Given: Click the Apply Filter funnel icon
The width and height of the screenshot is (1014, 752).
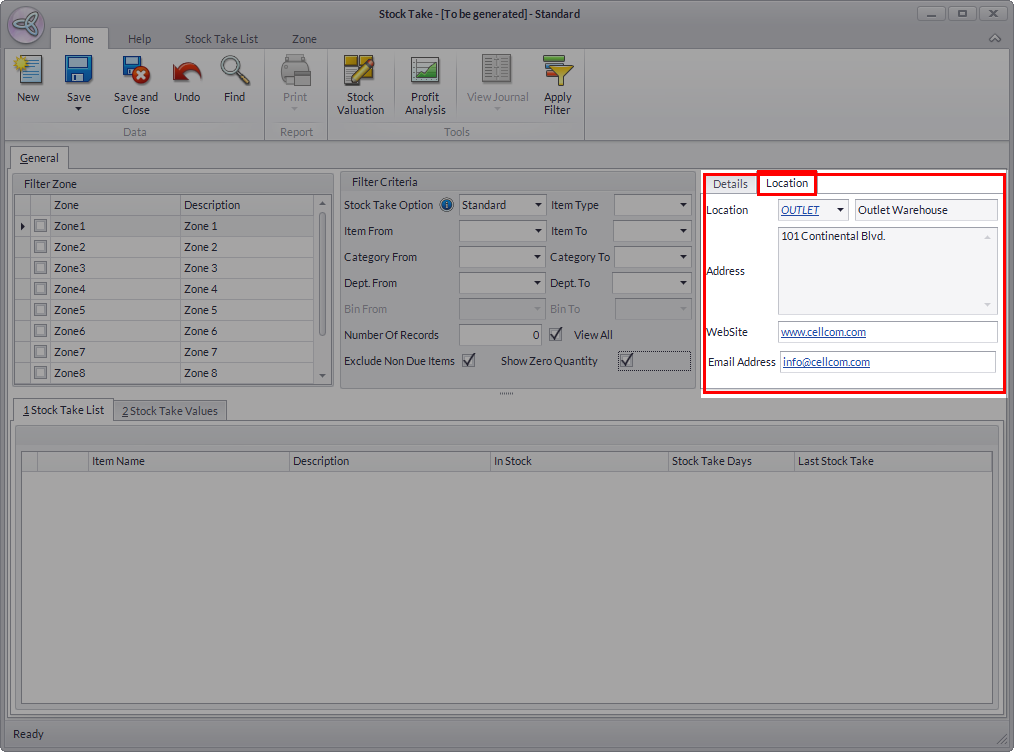Looking at the screenshot, I should tap(557, 72).
